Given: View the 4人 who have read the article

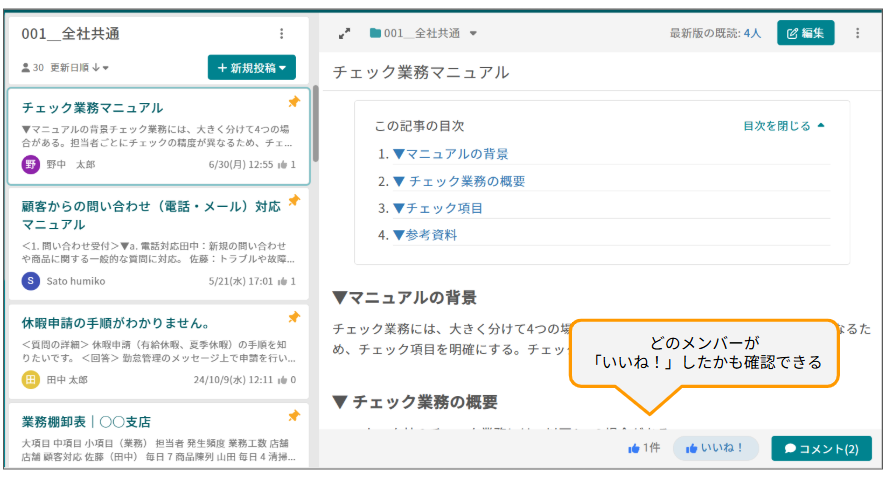Looking at the screenshot, I should 752,33.
